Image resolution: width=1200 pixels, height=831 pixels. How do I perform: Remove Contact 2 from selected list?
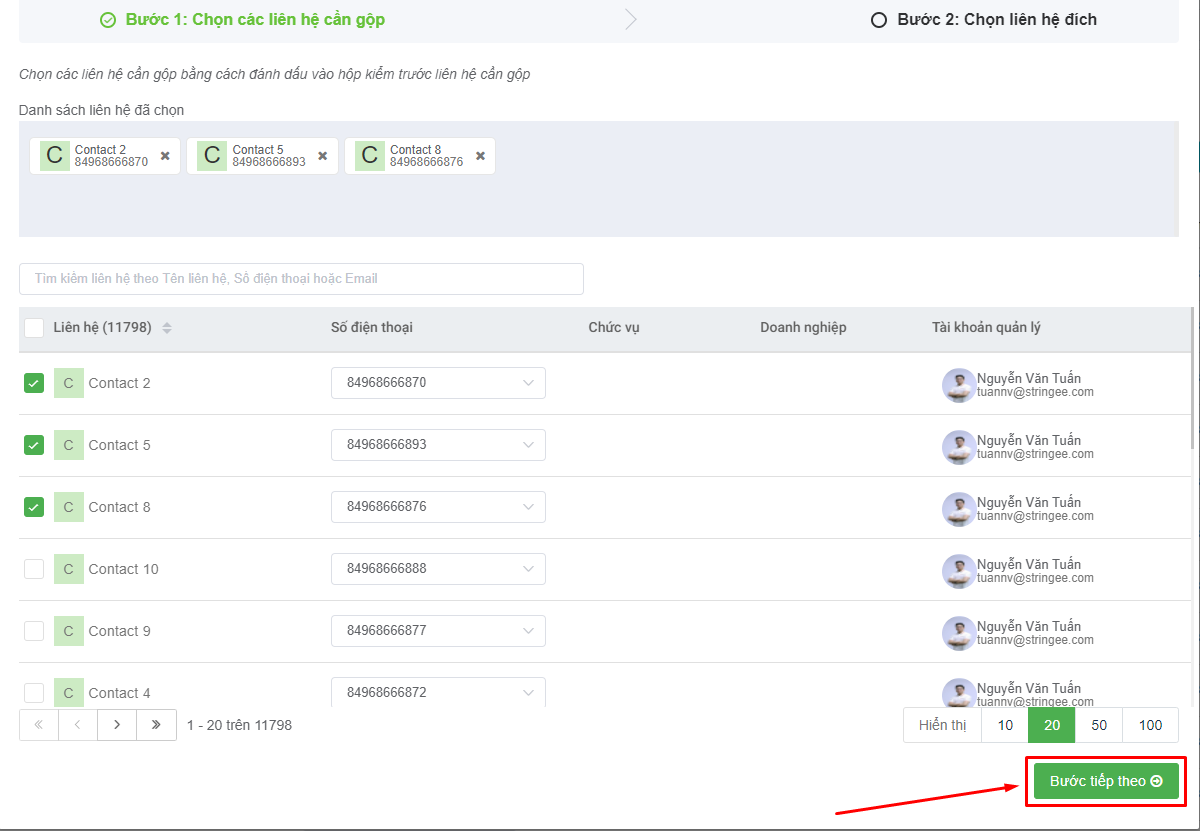coord(165,156)
